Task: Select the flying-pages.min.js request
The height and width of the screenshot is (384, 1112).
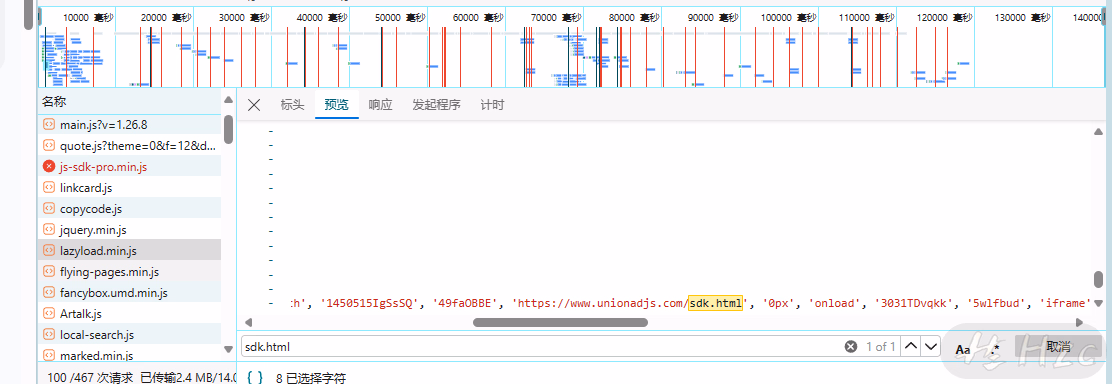Action: coord(130,271)
